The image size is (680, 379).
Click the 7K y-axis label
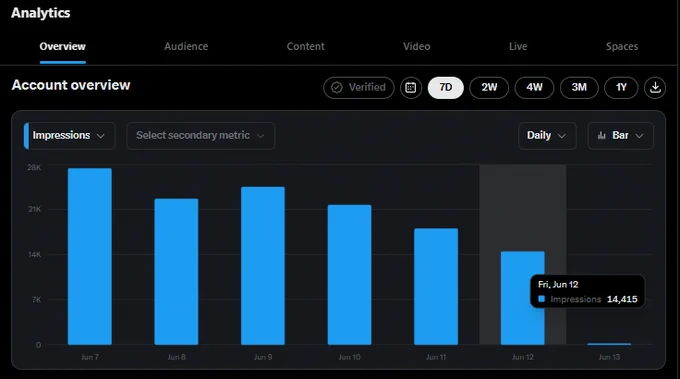pyautogui.click(x=36, y=300)
